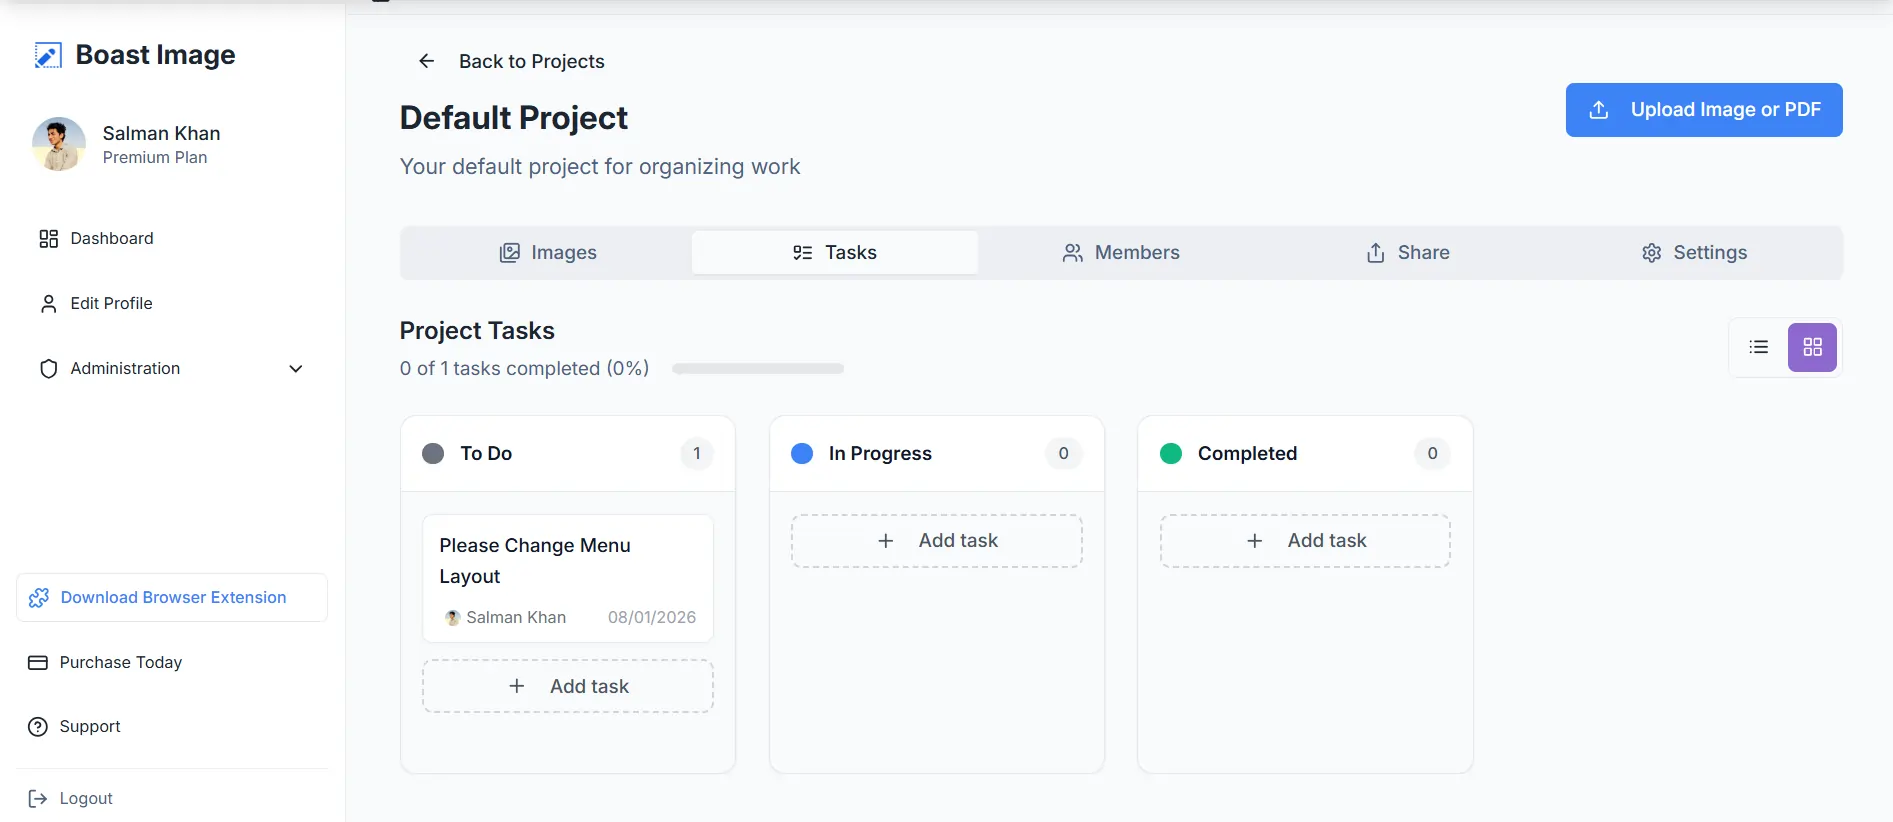Click the blue In Progress status dot
Screen dimensions: 1893x822
click(802, 454)
